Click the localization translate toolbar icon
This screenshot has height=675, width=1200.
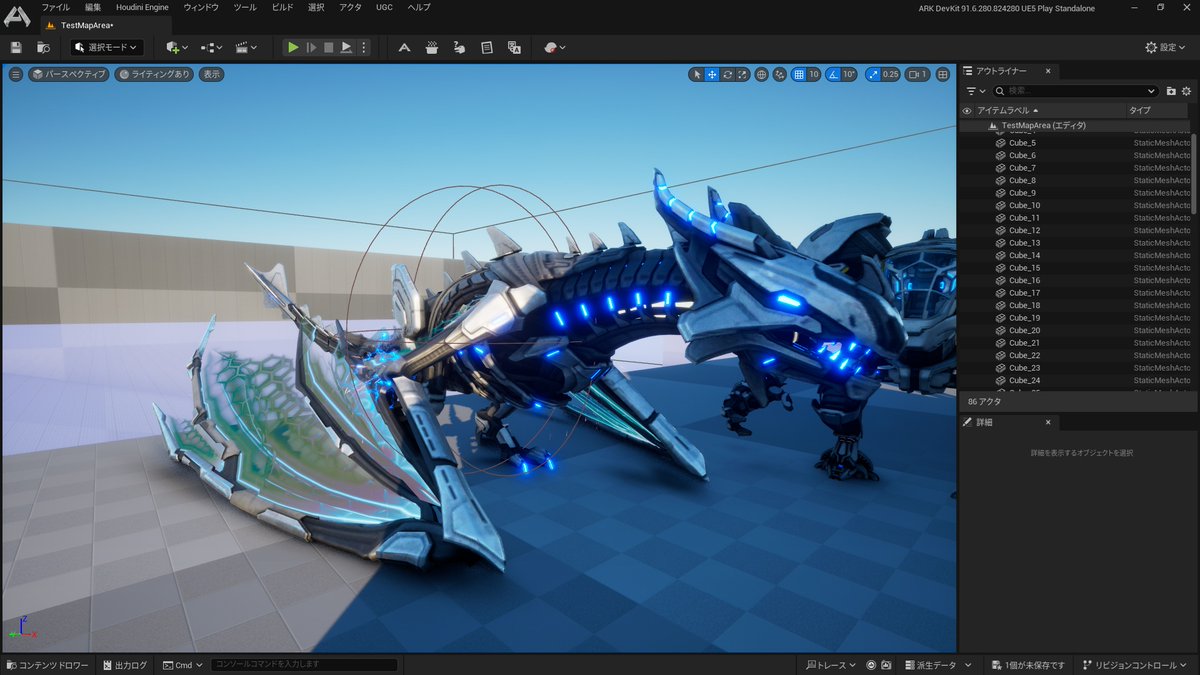pos(514,47)
